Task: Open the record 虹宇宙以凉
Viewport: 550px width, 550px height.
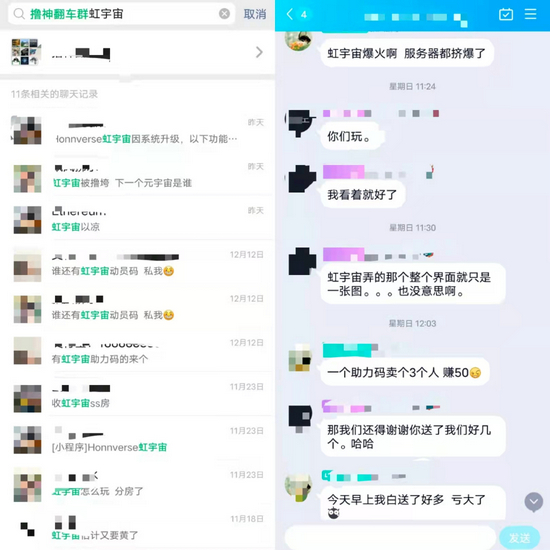Action: tap(138, 219)
